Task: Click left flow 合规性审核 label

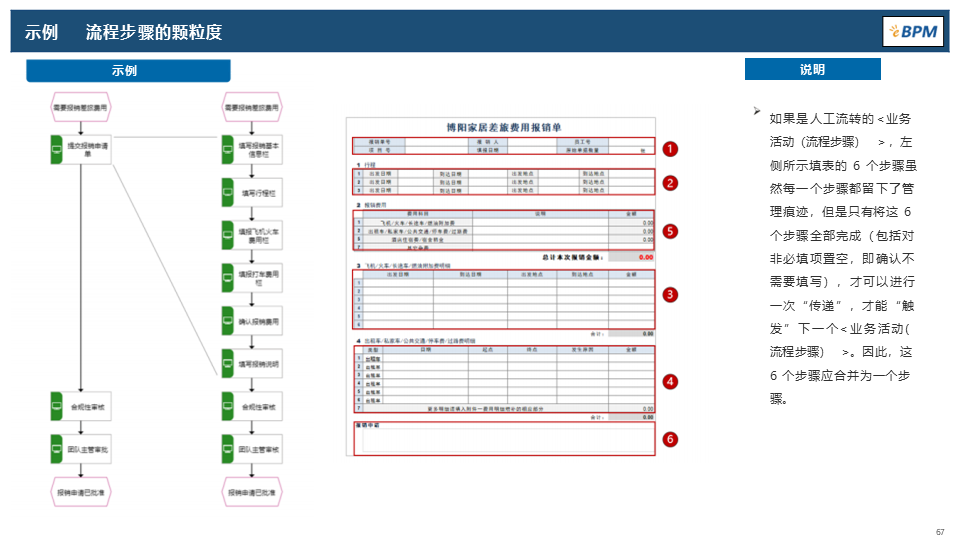Action: click(87, 407)
